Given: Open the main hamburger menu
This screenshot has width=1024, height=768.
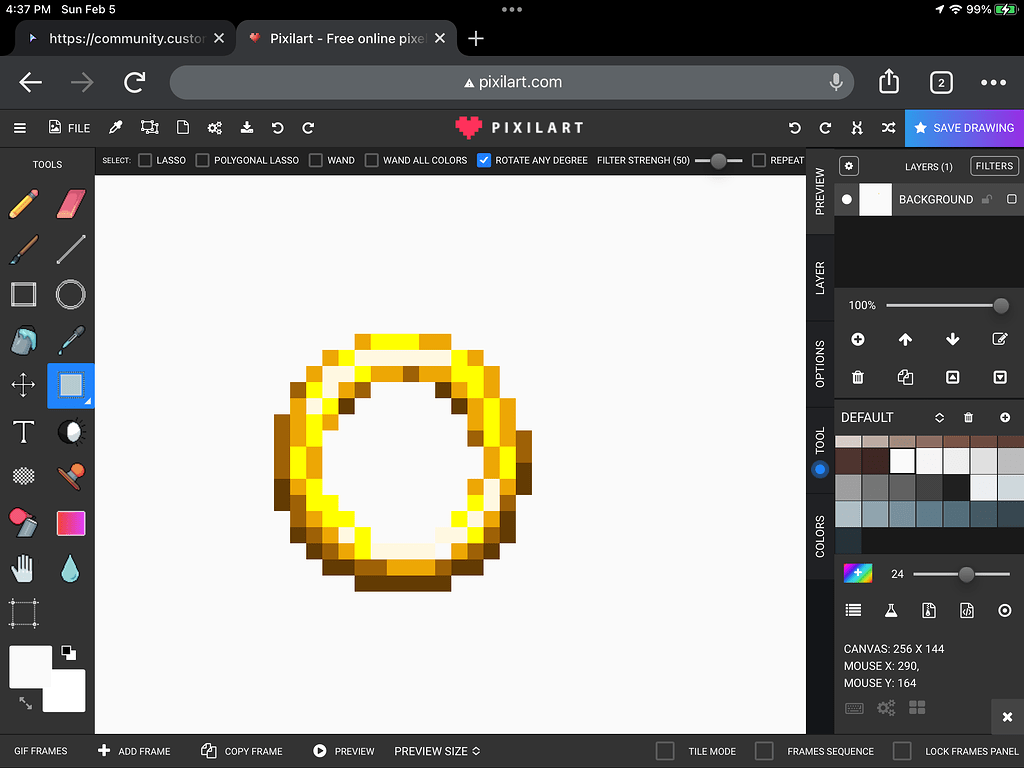Looking at the screenshot, I should 20,127.
